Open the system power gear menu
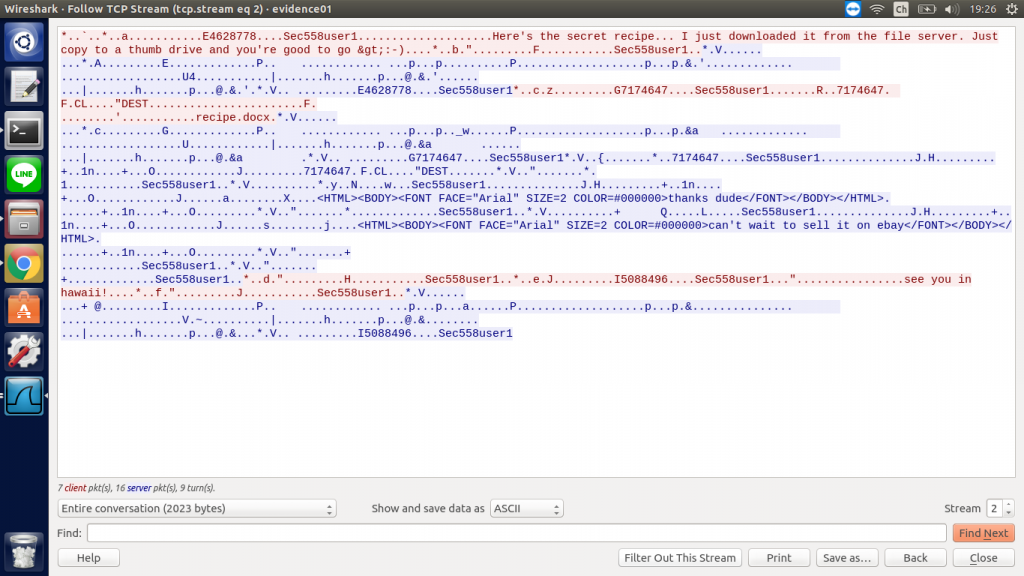 pos(1012,9)
